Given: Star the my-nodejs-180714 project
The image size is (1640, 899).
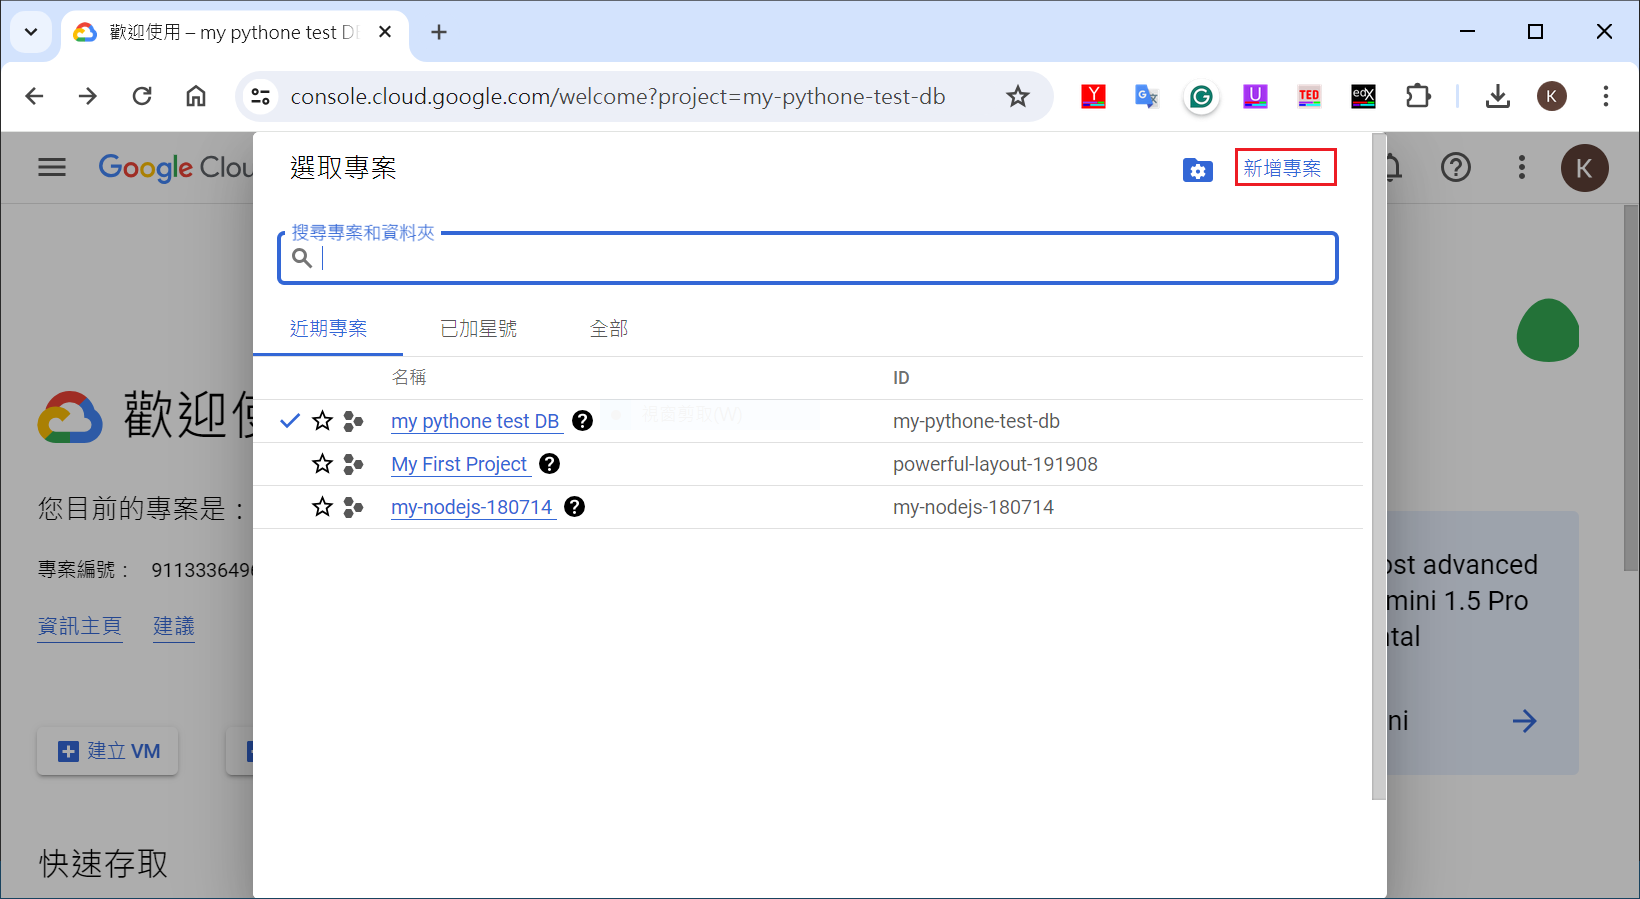Looking at the screenshot, I should pos(322,507).
